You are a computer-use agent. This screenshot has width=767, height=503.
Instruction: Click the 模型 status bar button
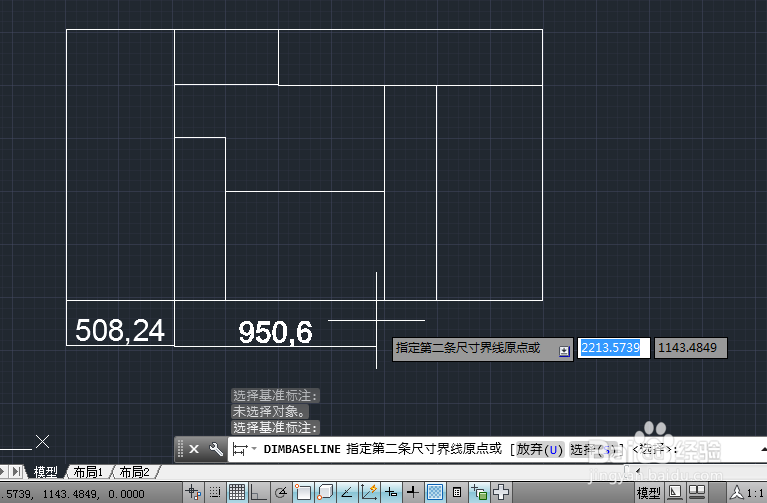(649, 492)
